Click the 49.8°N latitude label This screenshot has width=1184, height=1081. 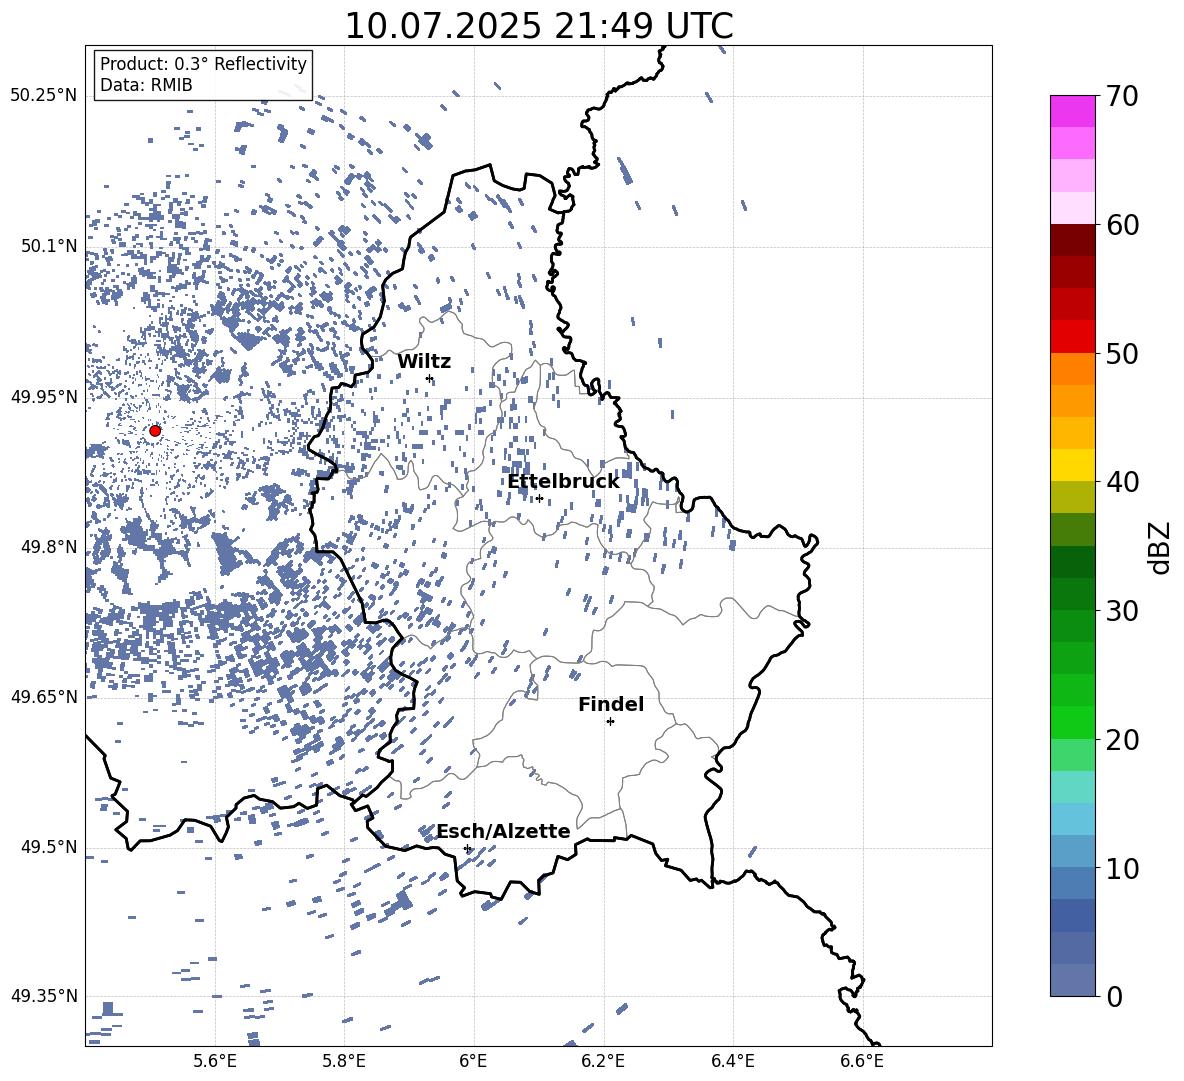(x=49, y=547)
